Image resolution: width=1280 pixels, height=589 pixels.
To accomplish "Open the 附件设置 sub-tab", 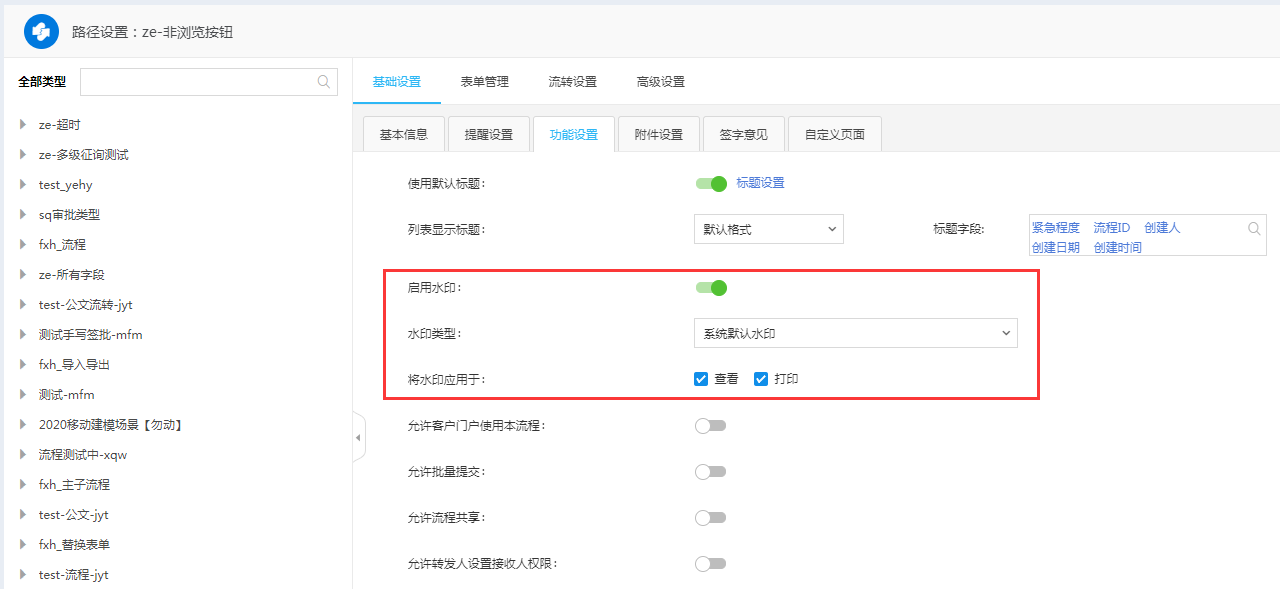I will pos(658,135).
